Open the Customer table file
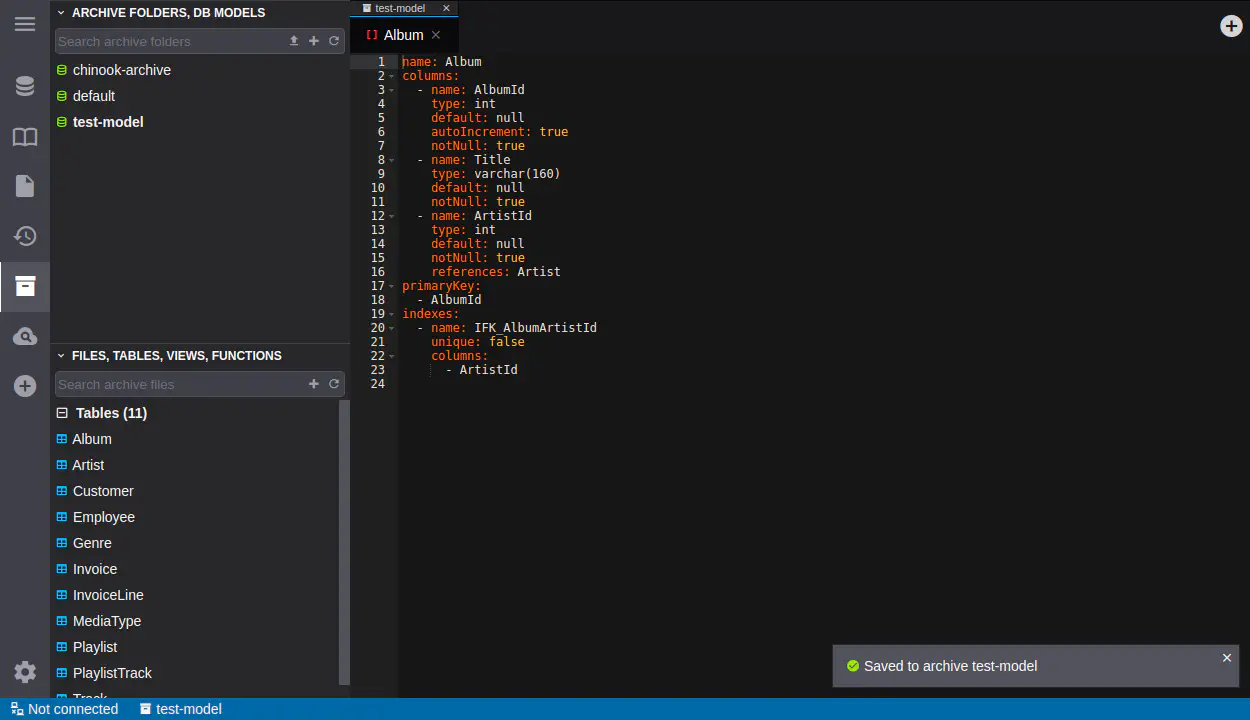The width and height of the screenshot is (1250, 720). [x=102, y=491]
